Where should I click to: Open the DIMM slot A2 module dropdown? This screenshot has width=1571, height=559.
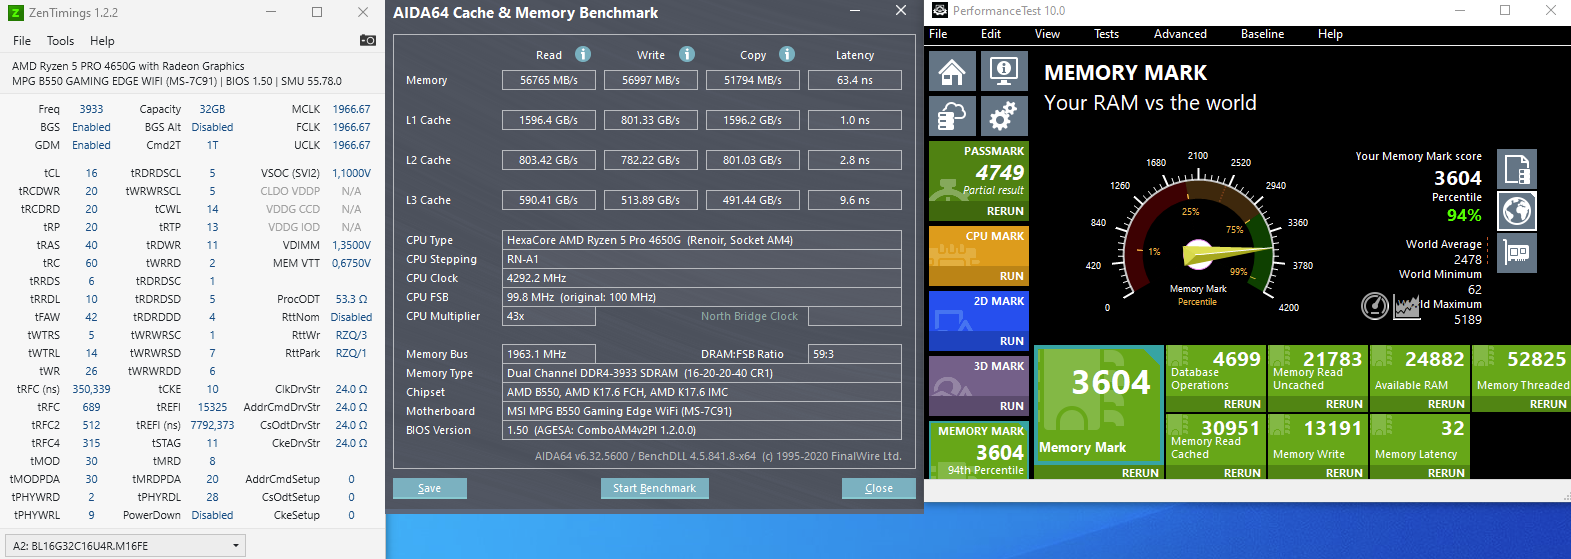click(x=125, y=546)
